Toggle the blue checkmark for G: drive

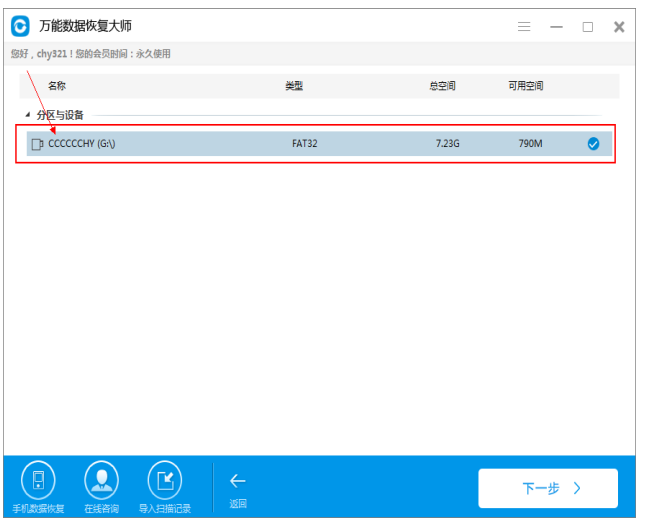pos(593,144)
